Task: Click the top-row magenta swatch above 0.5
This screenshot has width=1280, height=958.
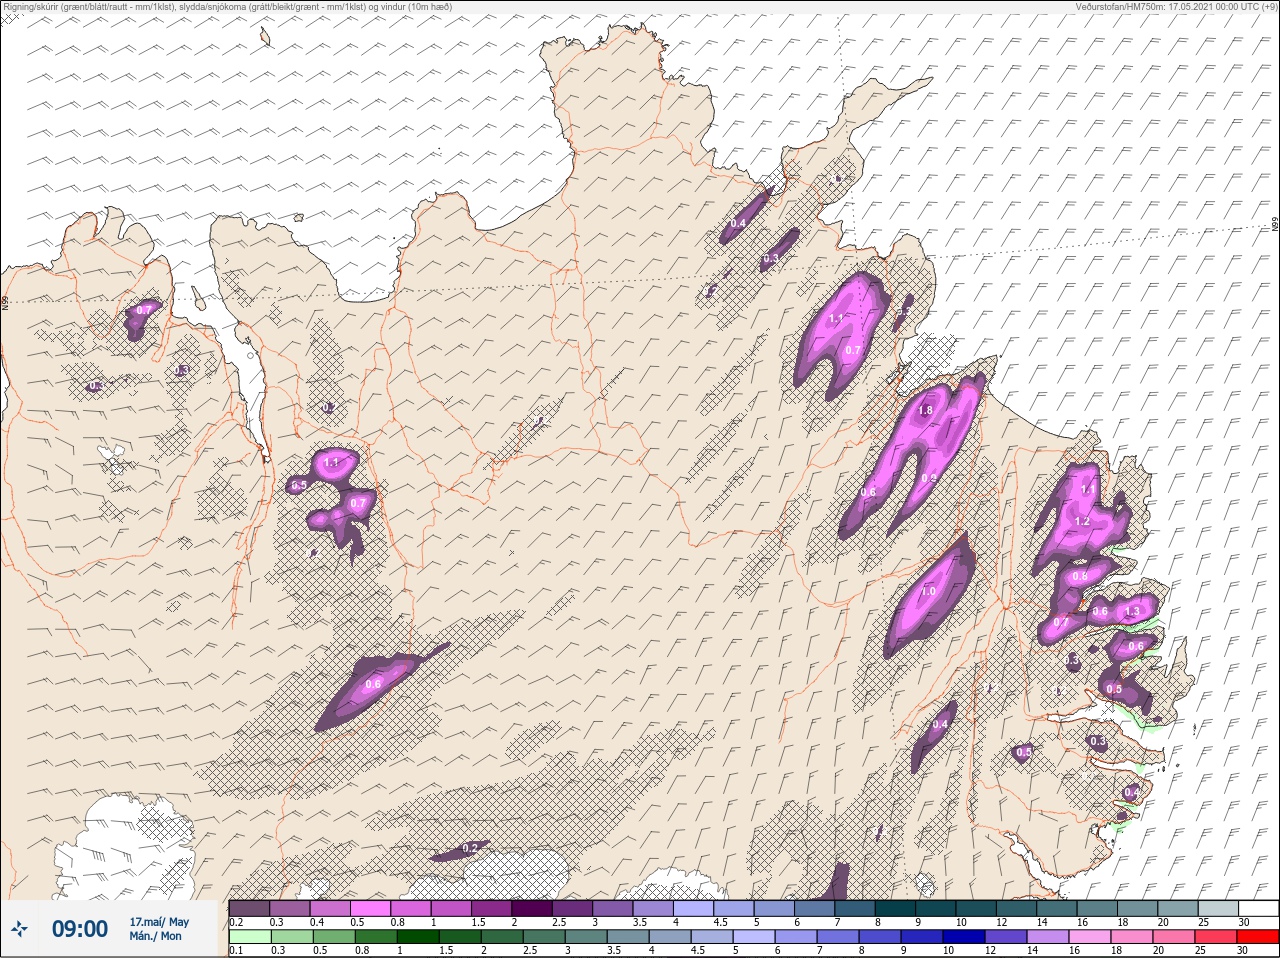Action: click(x=371, y=909)
